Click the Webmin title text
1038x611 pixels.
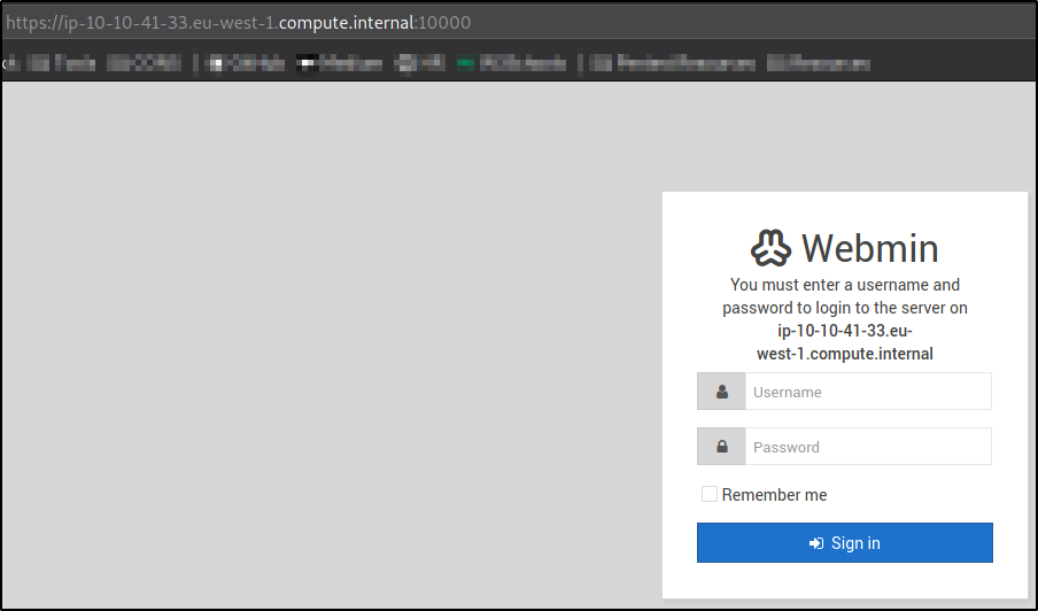tap(870, 248)
